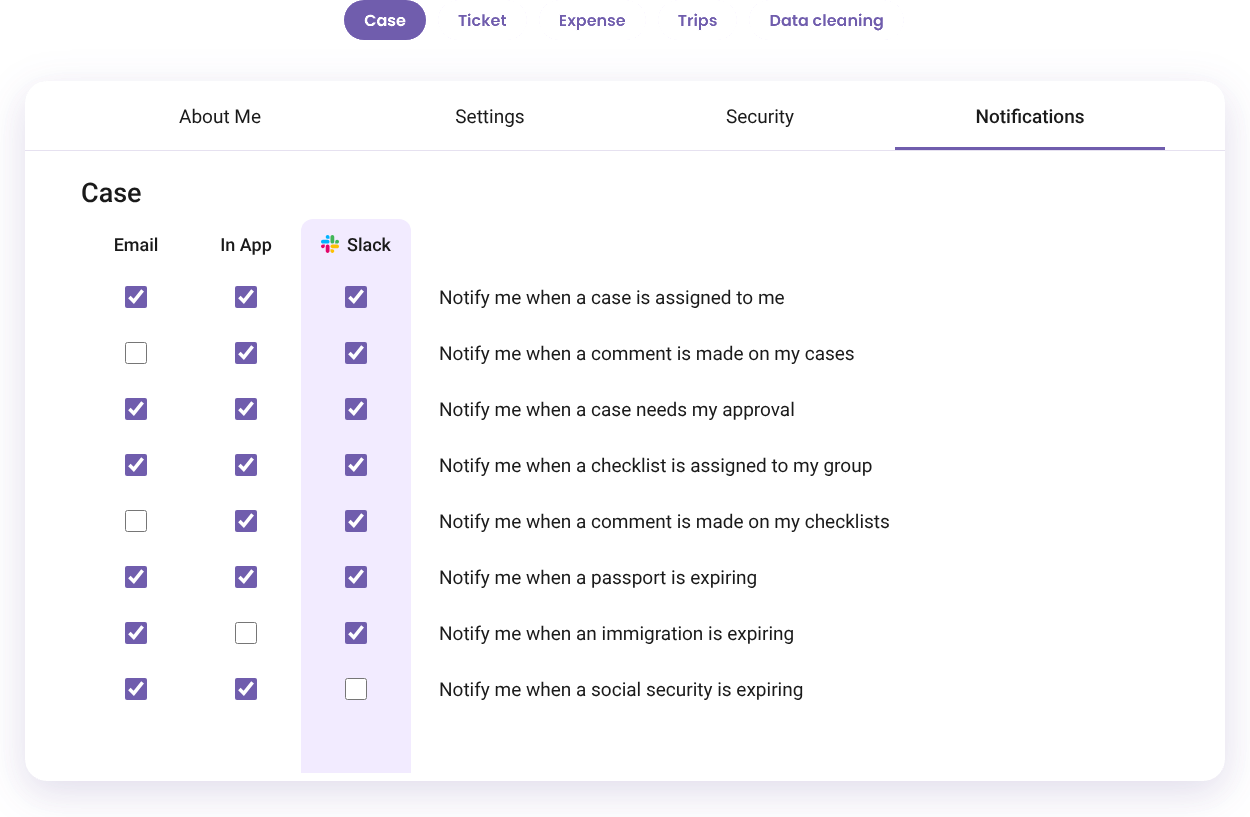Uncheck In App for case assigned to me

(246, 297)
